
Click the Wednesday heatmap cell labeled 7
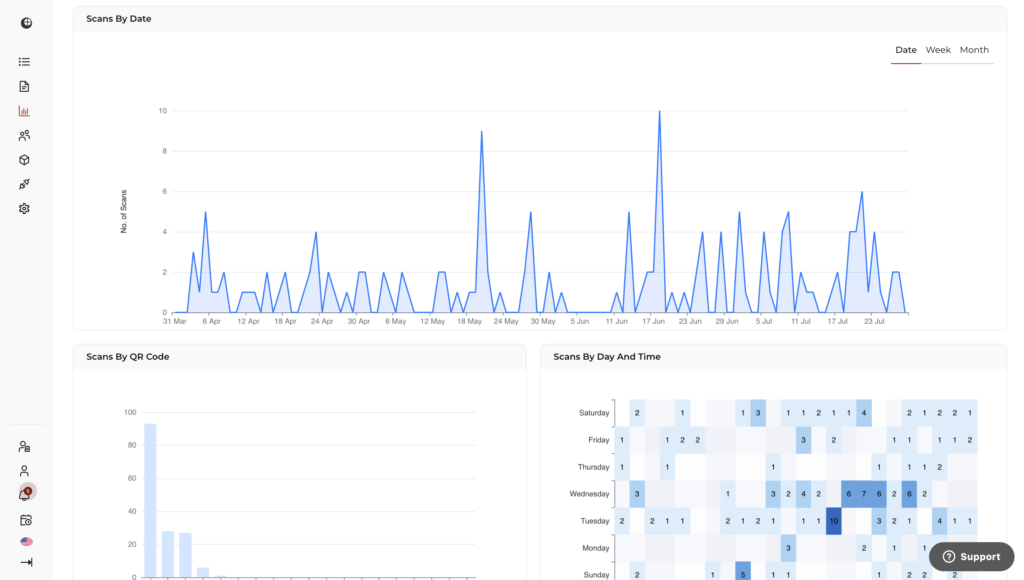(863, 494)
